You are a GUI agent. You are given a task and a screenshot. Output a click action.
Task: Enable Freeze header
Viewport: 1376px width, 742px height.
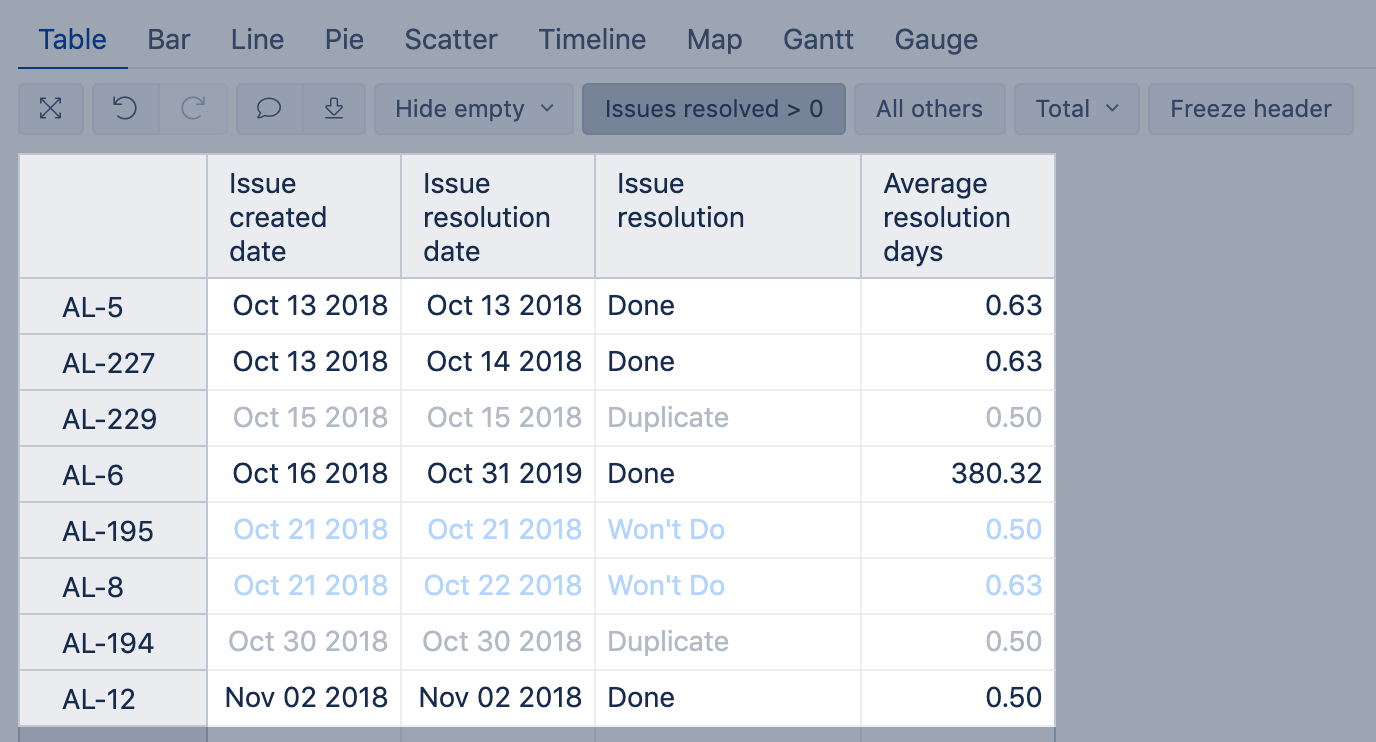[1250, 109]
